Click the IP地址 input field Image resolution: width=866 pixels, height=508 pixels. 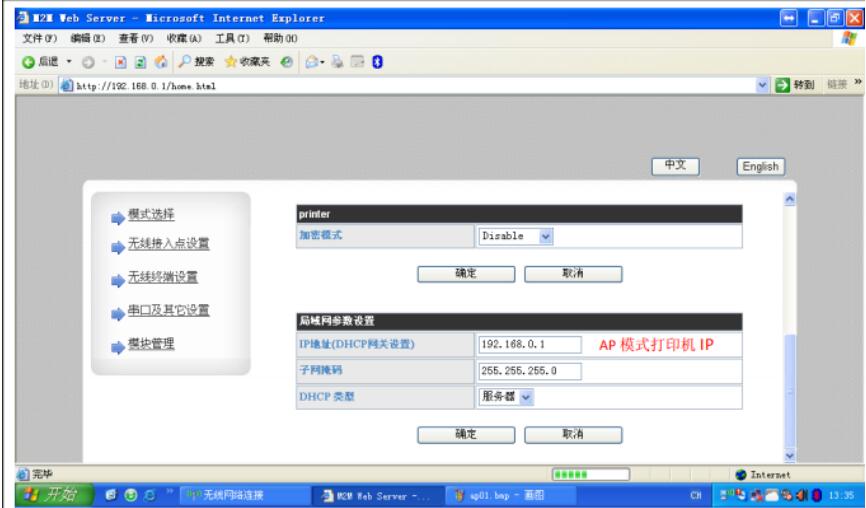[529, 345]
